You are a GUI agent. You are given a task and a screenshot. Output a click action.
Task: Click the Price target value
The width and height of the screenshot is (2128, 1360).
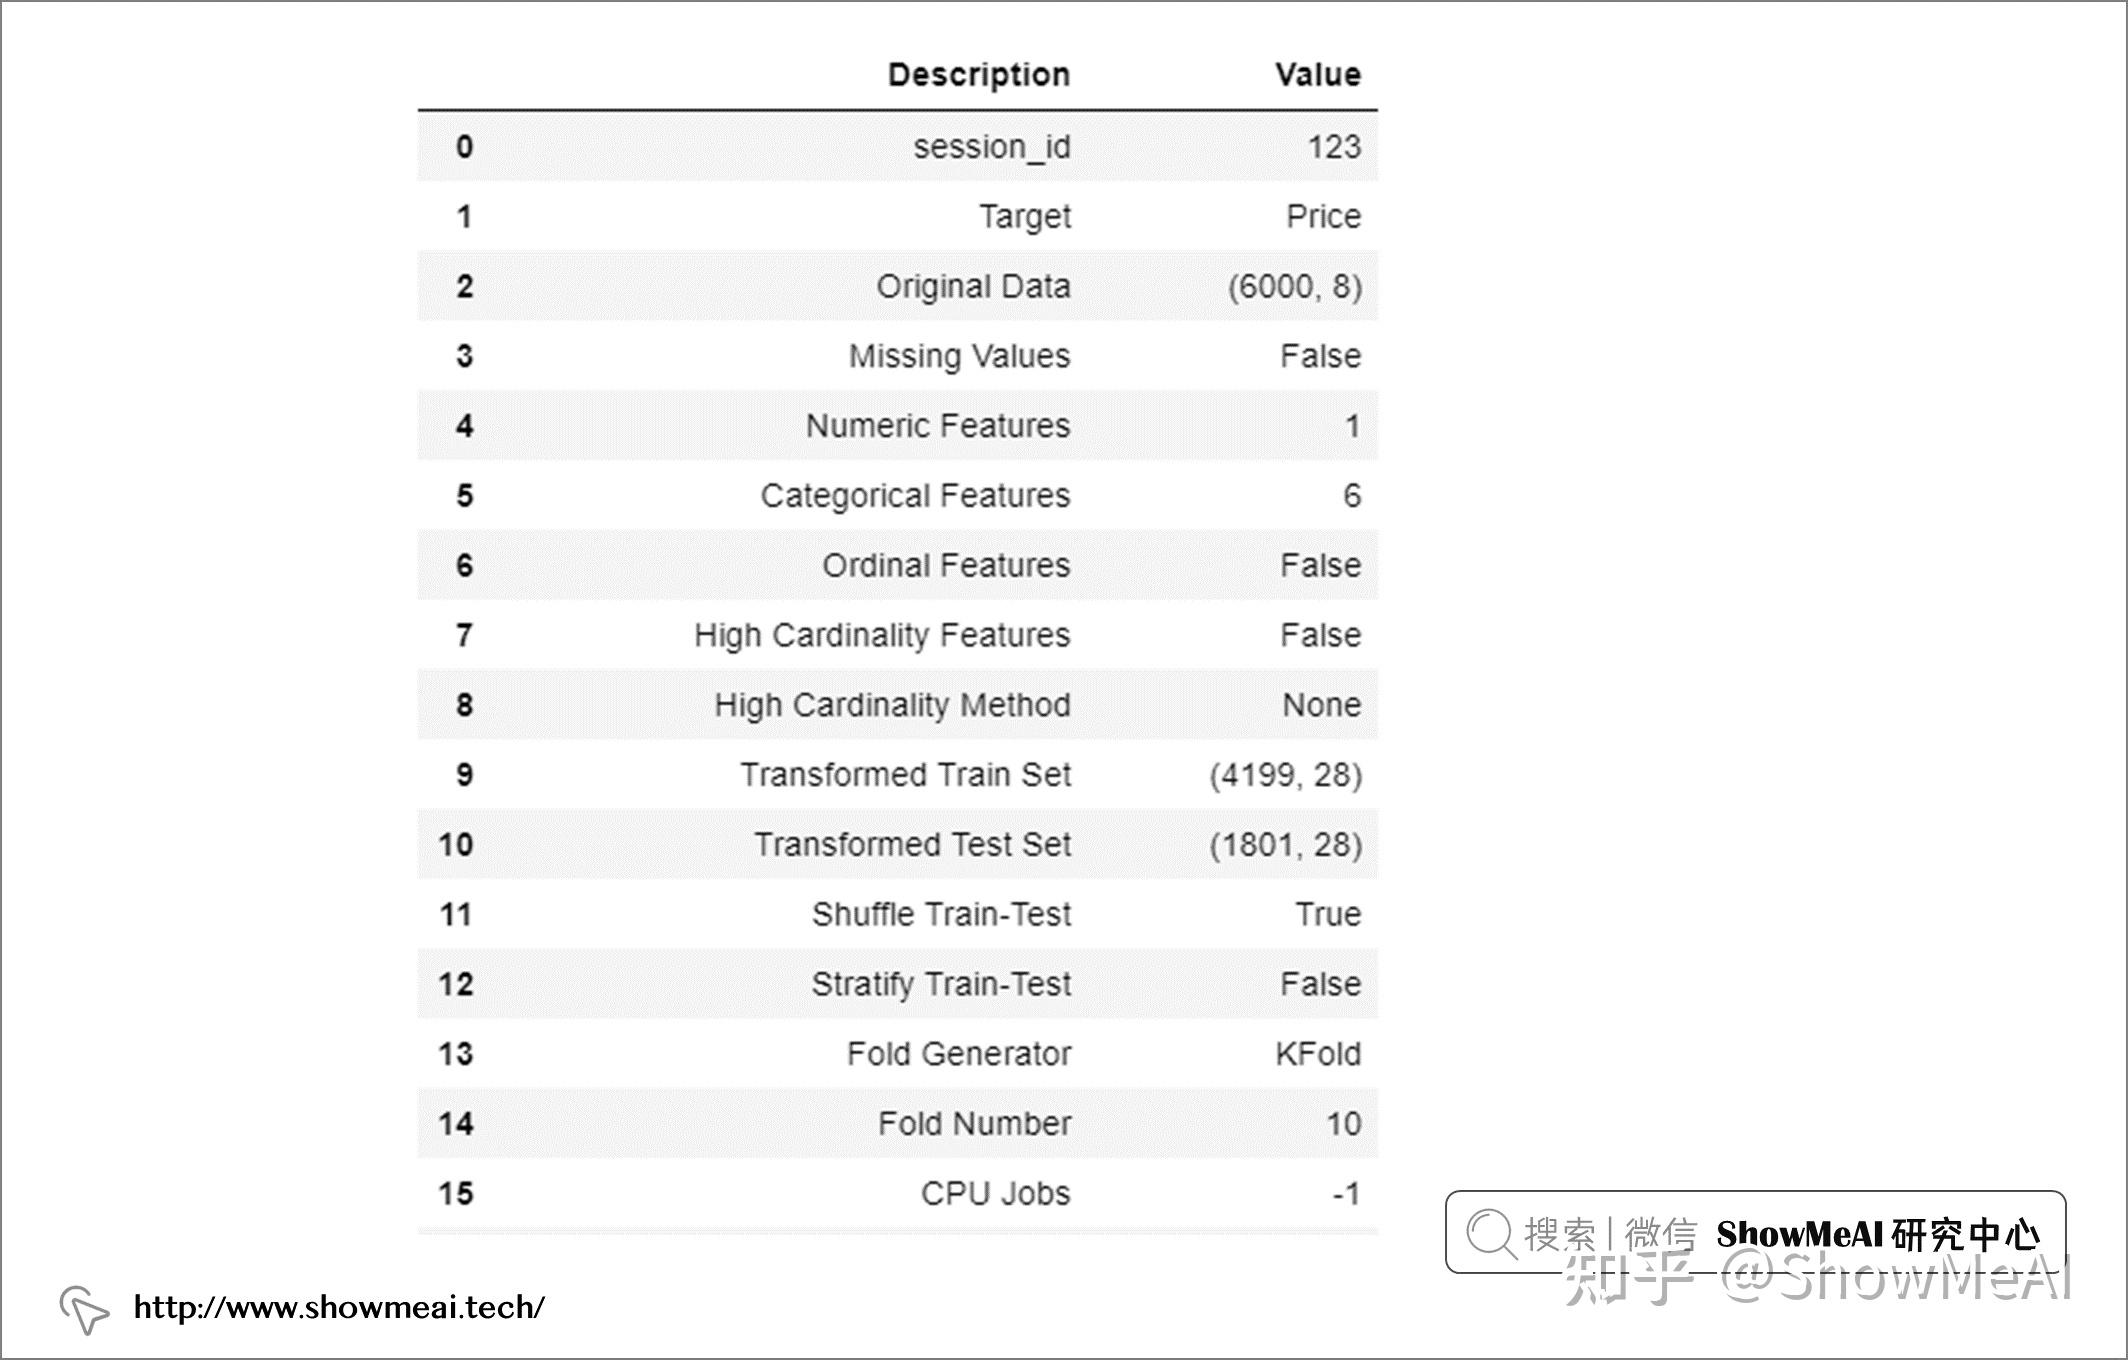tap(1323, 217)
